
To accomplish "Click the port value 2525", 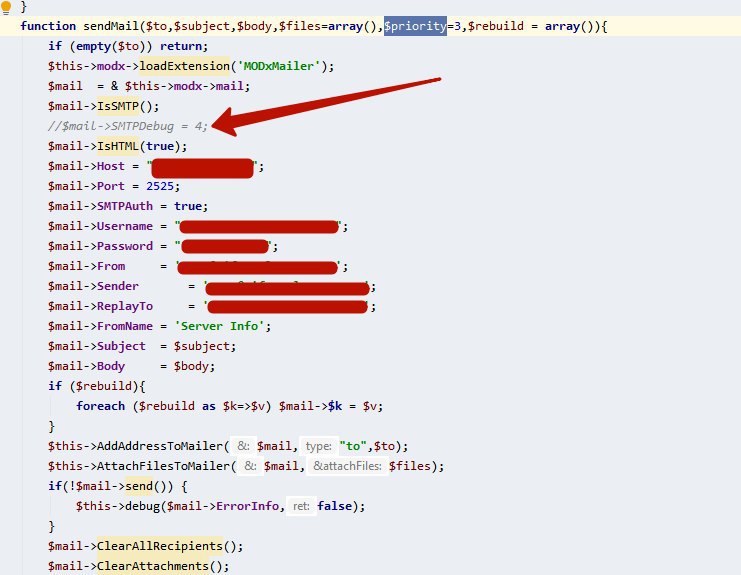I will click(160, 186).
